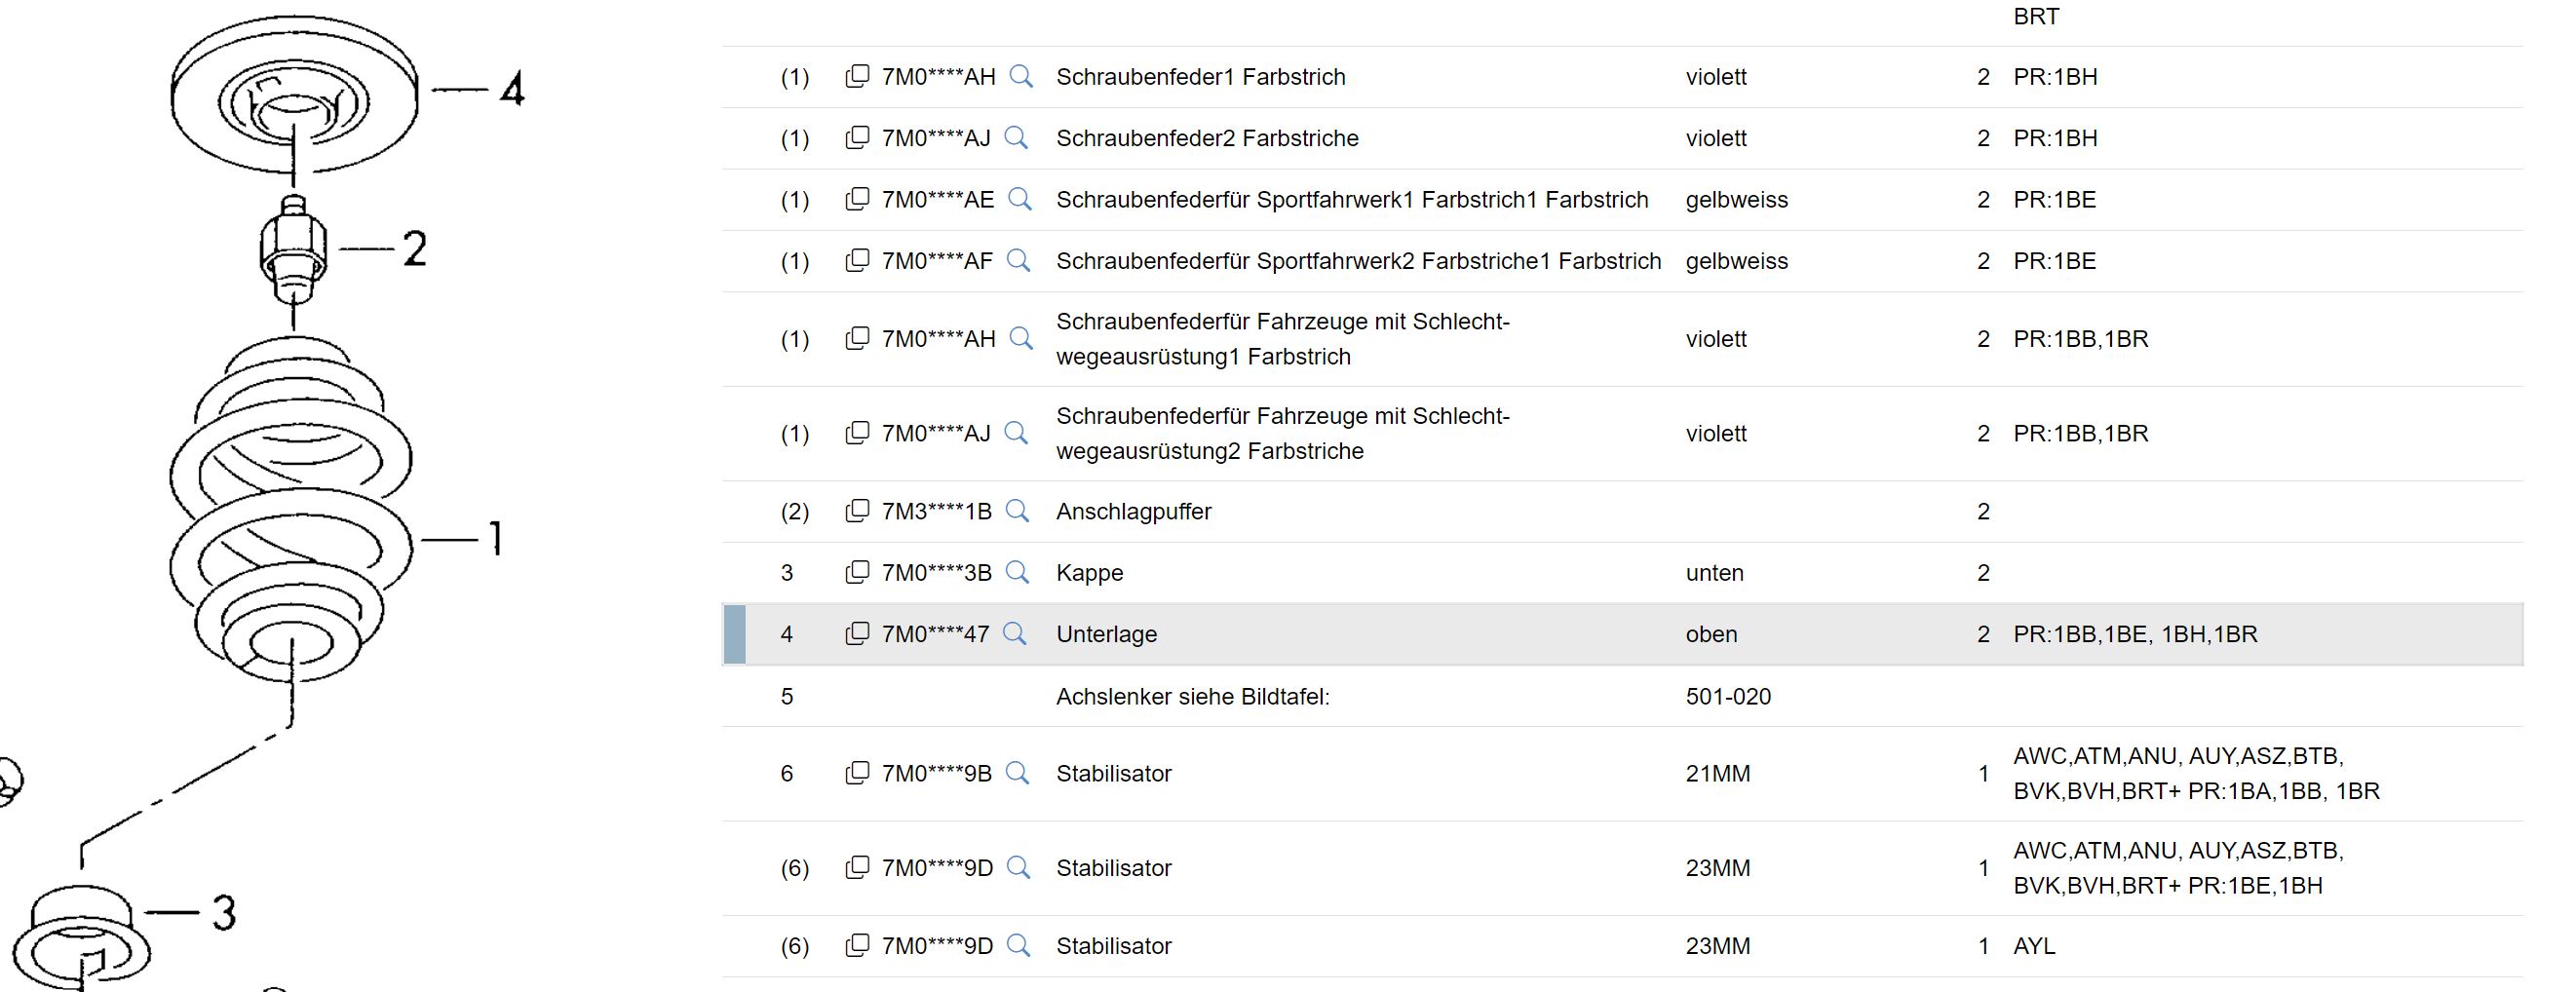2576x992 pixels.
Task: Open part number 7M0****47
Action: click(x=935, y=635)
